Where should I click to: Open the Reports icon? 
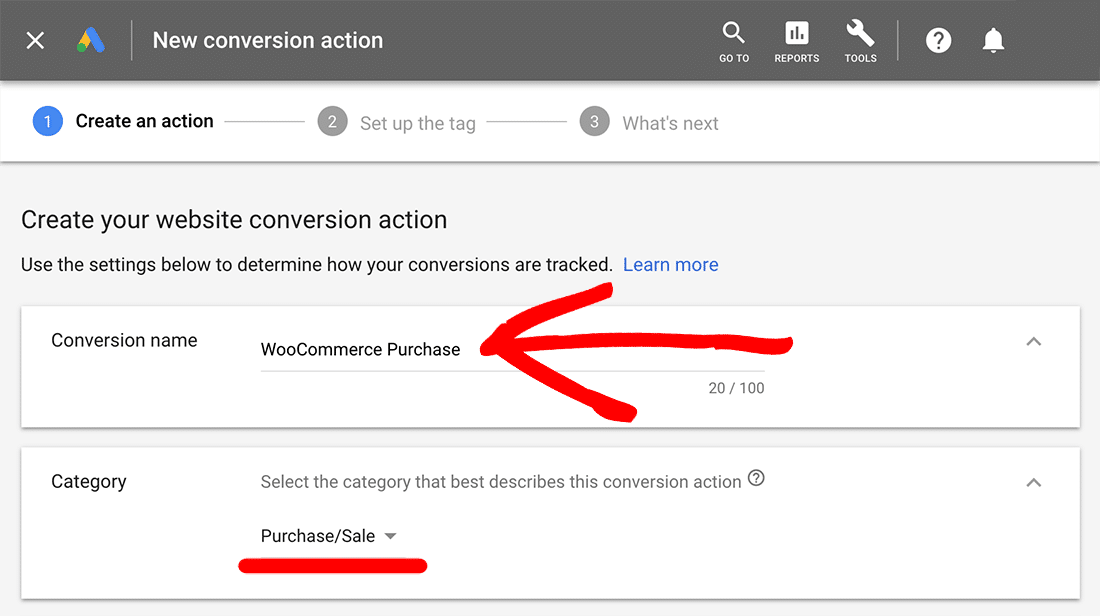point(796,42)
